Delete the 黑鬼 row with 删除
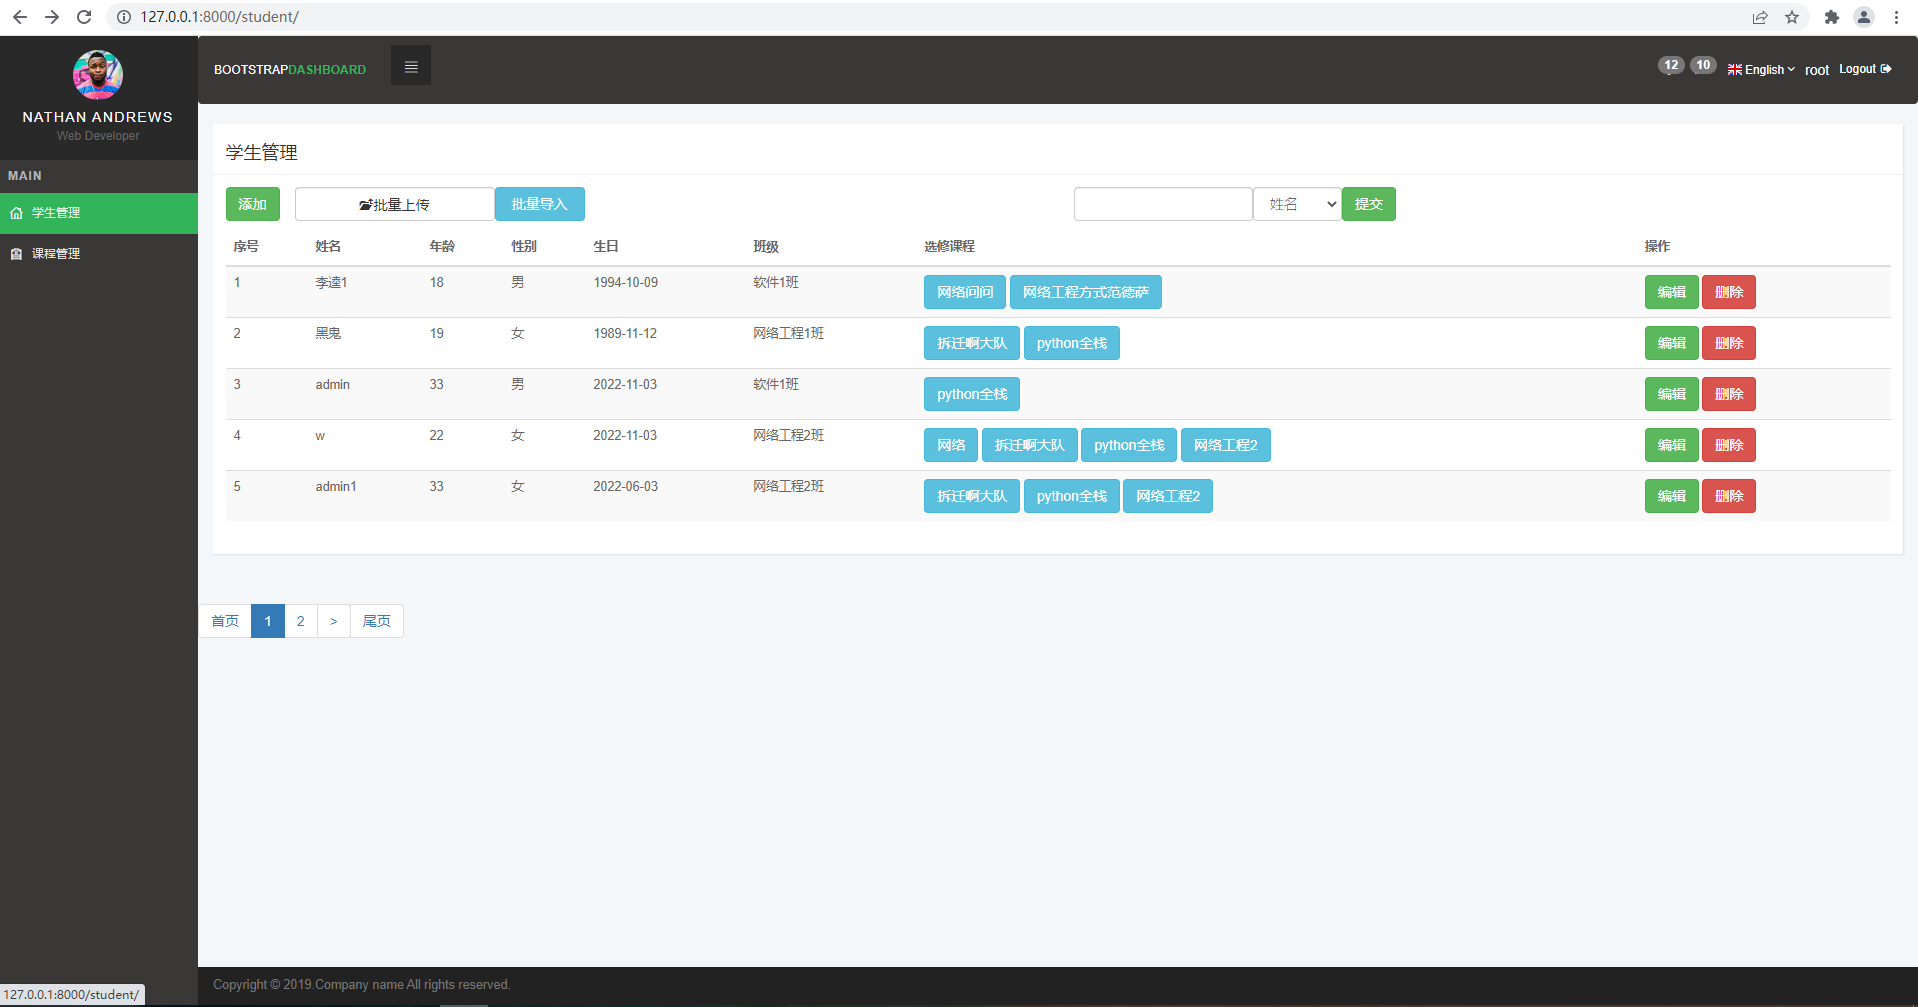Screen dimensions: 1918x1007 (x=1729, y=343)
